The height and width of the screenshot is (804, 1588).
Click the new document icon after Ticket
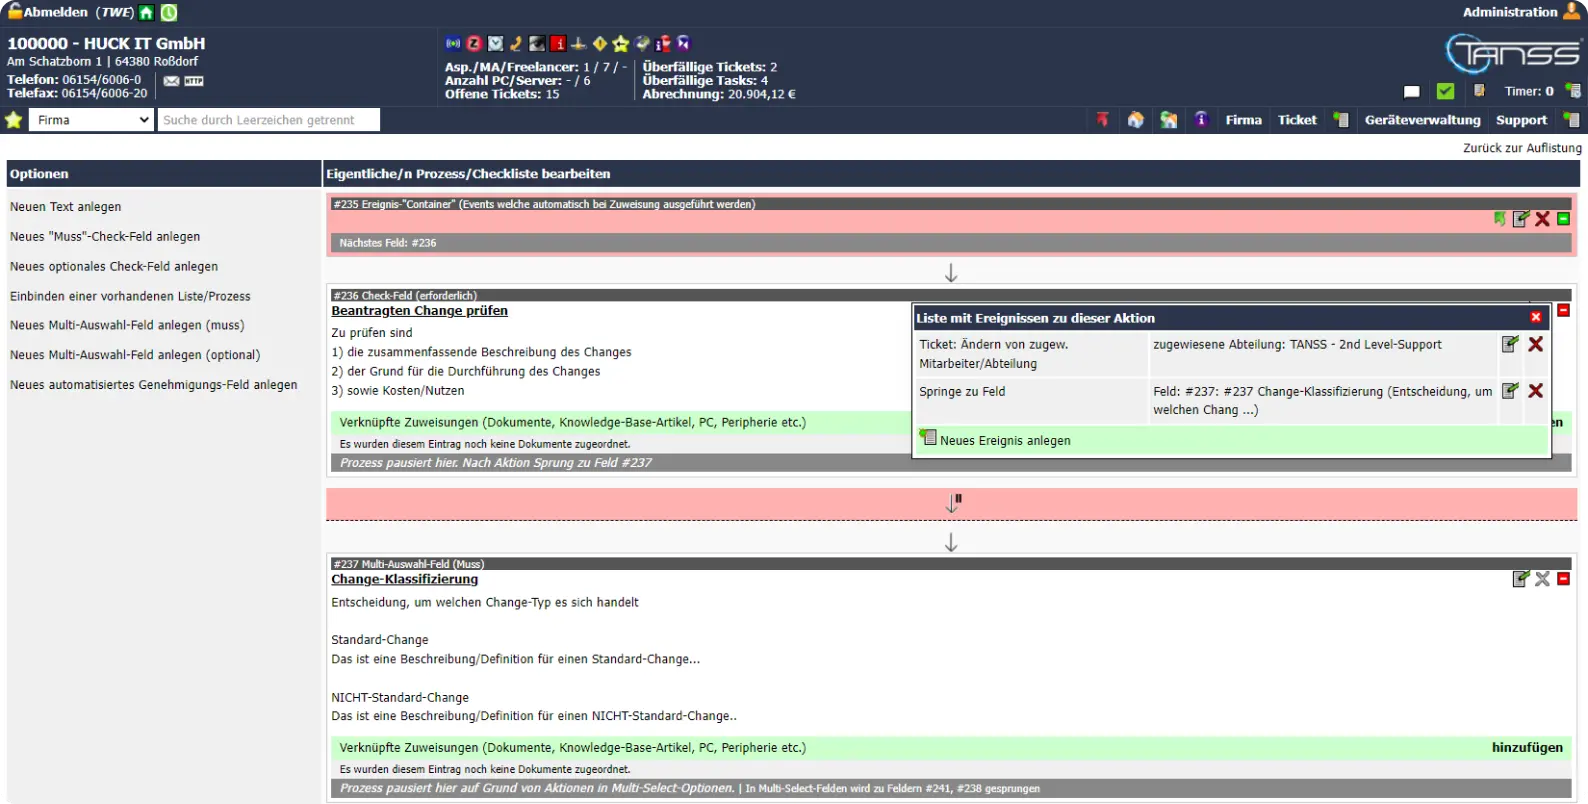[1341, 120]
